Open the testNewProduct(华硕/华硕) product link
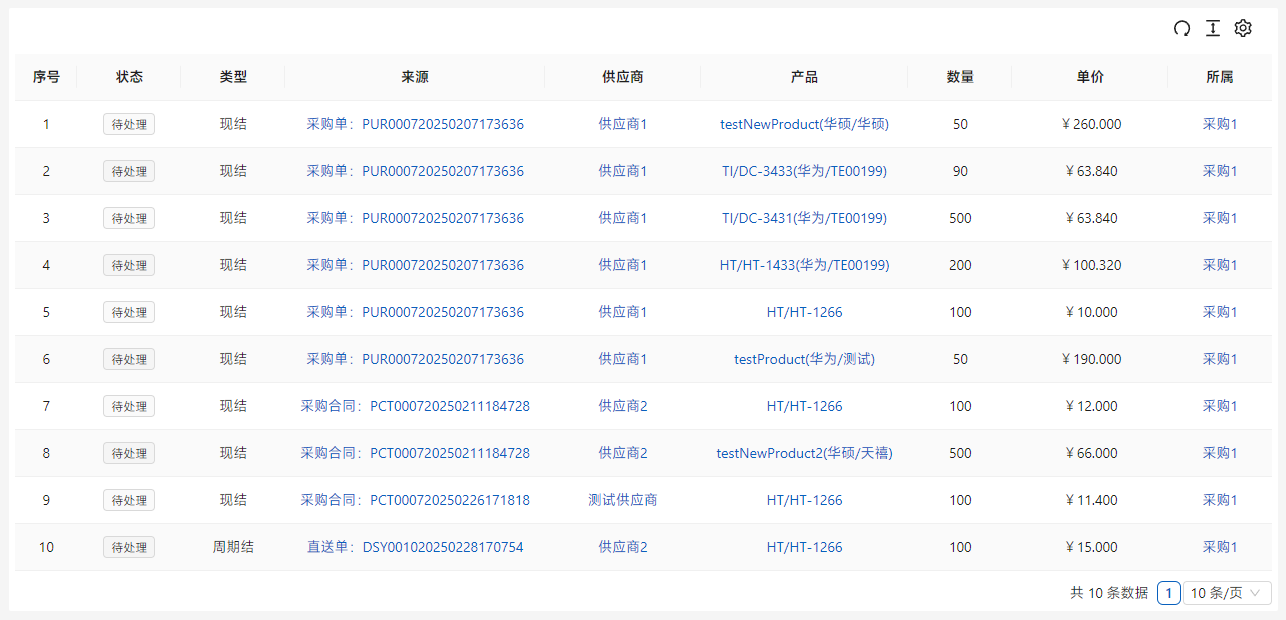This screenshot has width=1286, height=620. click(x=804, y=125)
